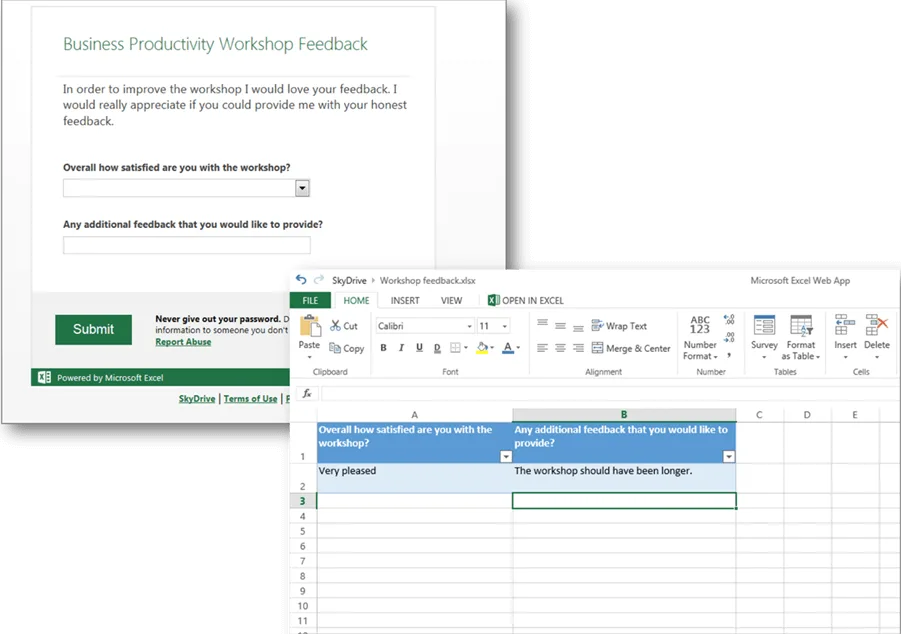
Task: Click the Merge & Center icon
Action: point(597,348)
